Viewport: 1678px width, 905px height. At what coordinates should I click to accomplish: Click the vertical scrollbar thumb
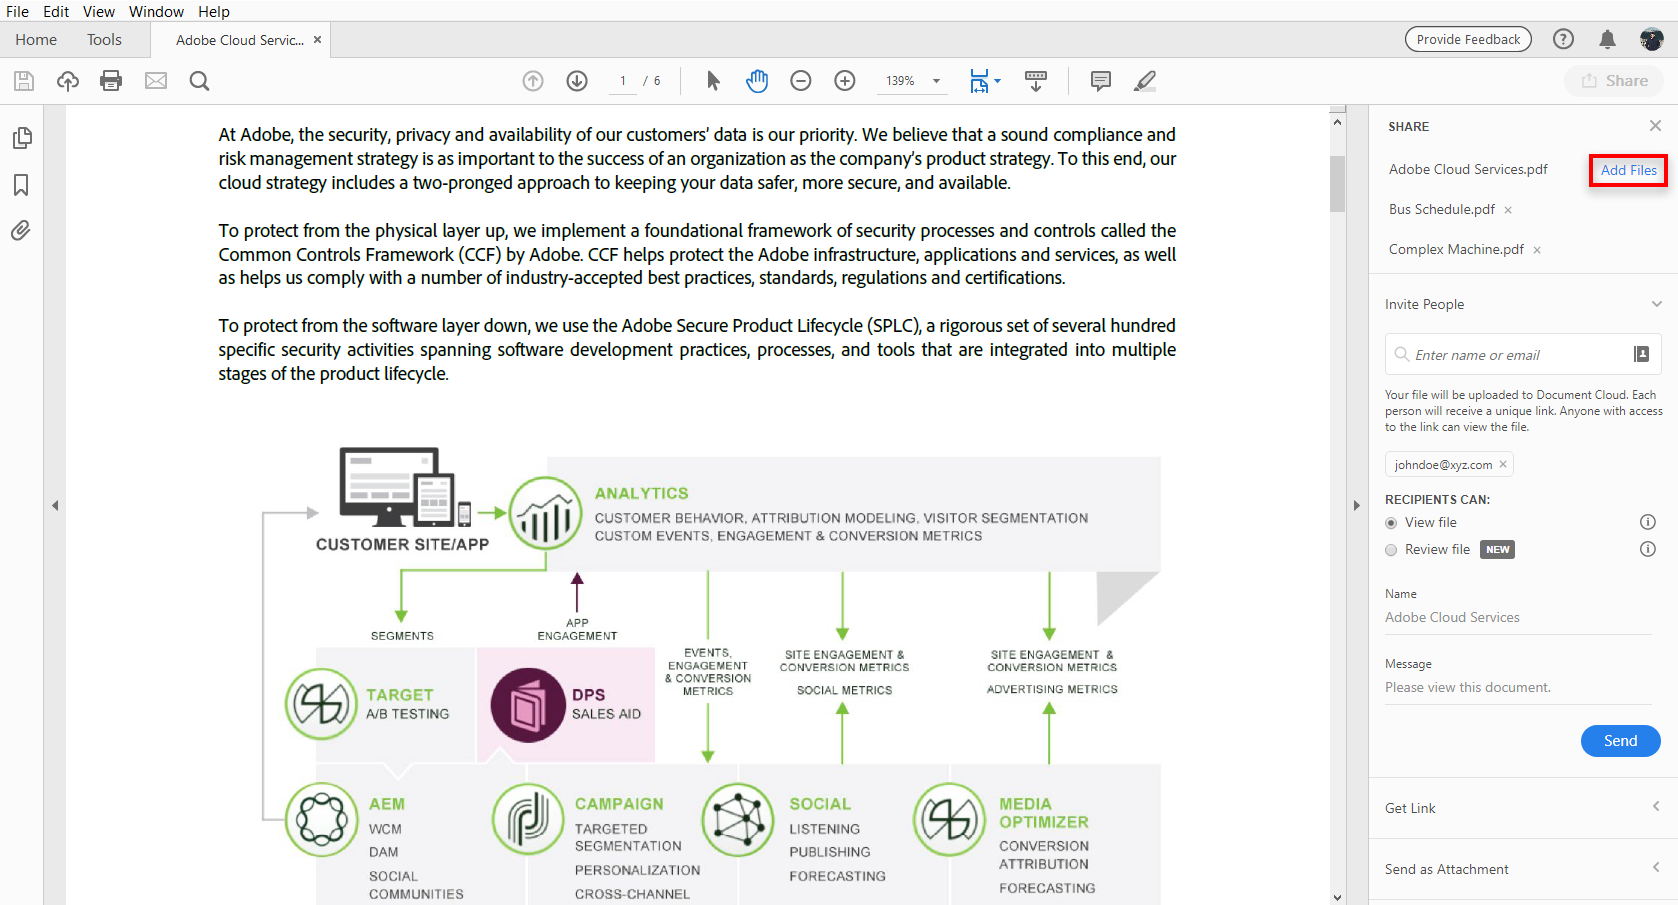1337,183
